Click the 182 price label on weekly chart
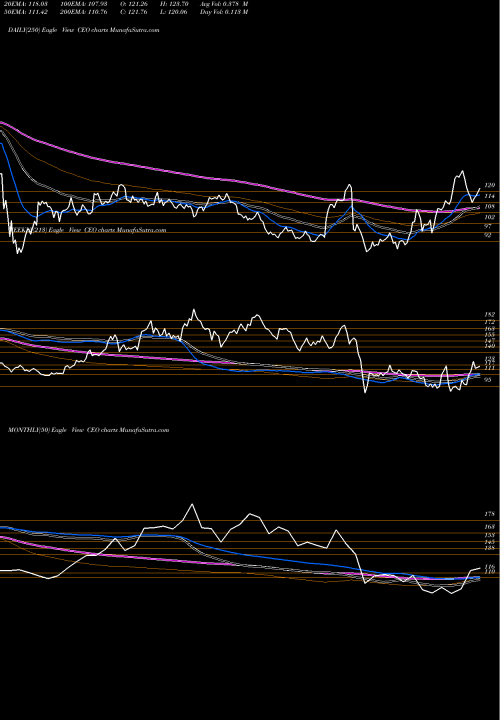The height and width of the screenshot is (720, 500). tap(490, 315)
